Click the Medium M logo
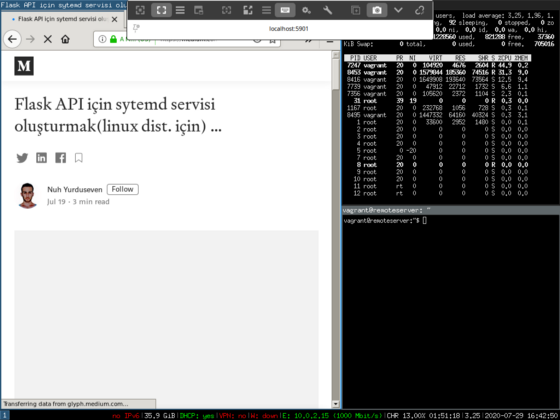This screenshot has height=420, width=560. coord(24,66)
